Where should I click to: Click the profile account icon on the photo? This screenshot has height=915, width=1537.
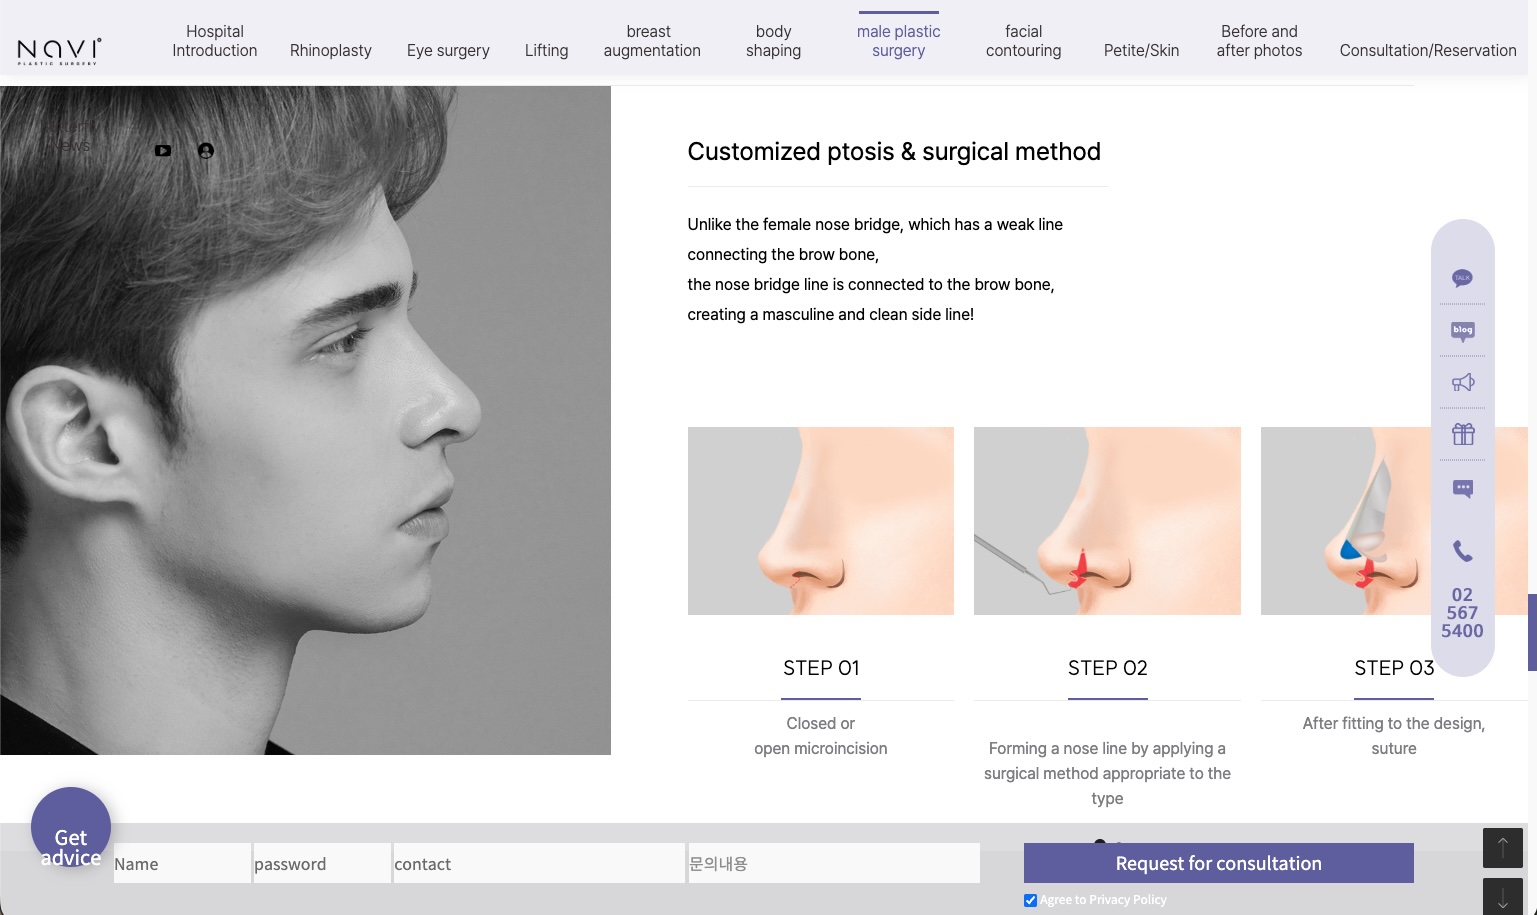tap(205, 150)
